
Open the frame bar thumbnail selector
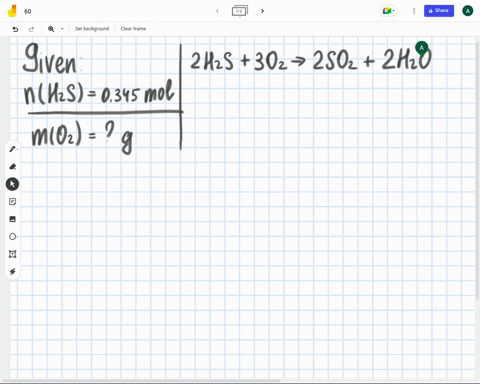pos(240,11)
